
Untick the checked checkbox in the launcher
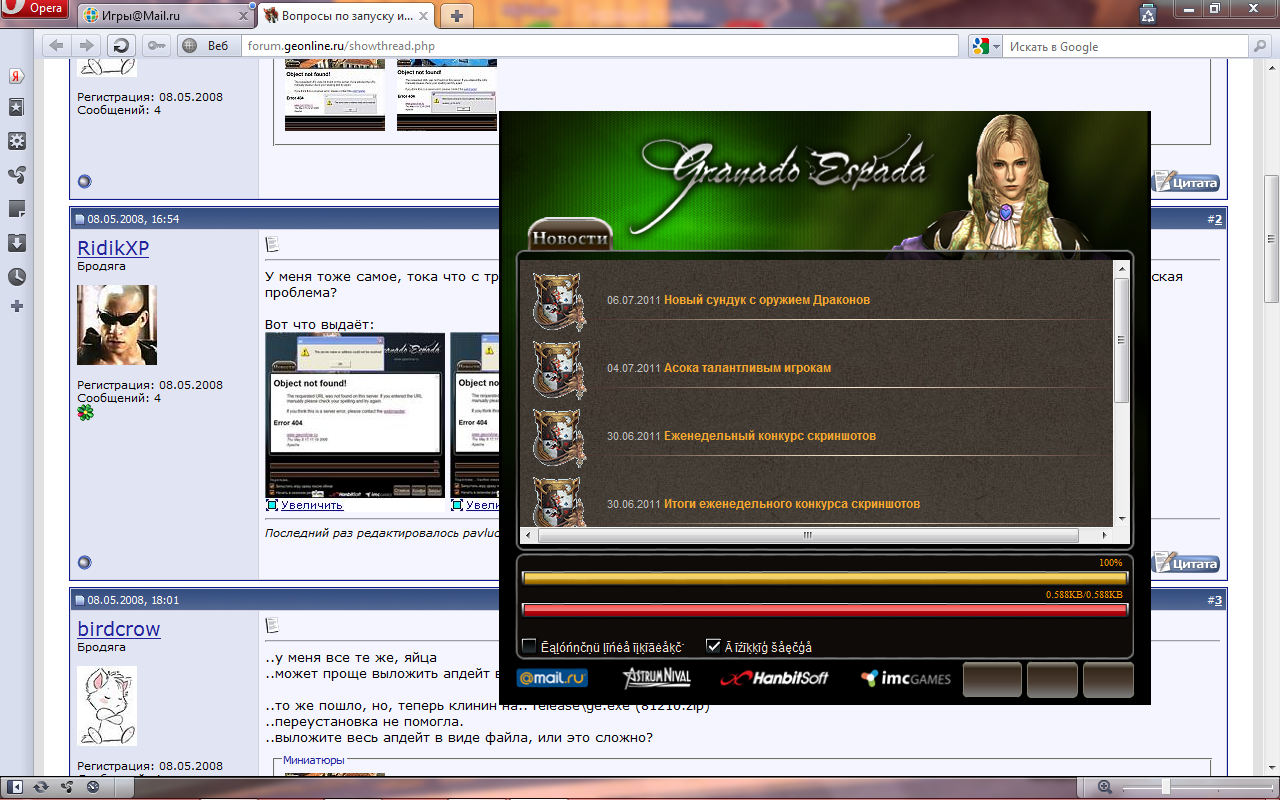tap(713, 646)
